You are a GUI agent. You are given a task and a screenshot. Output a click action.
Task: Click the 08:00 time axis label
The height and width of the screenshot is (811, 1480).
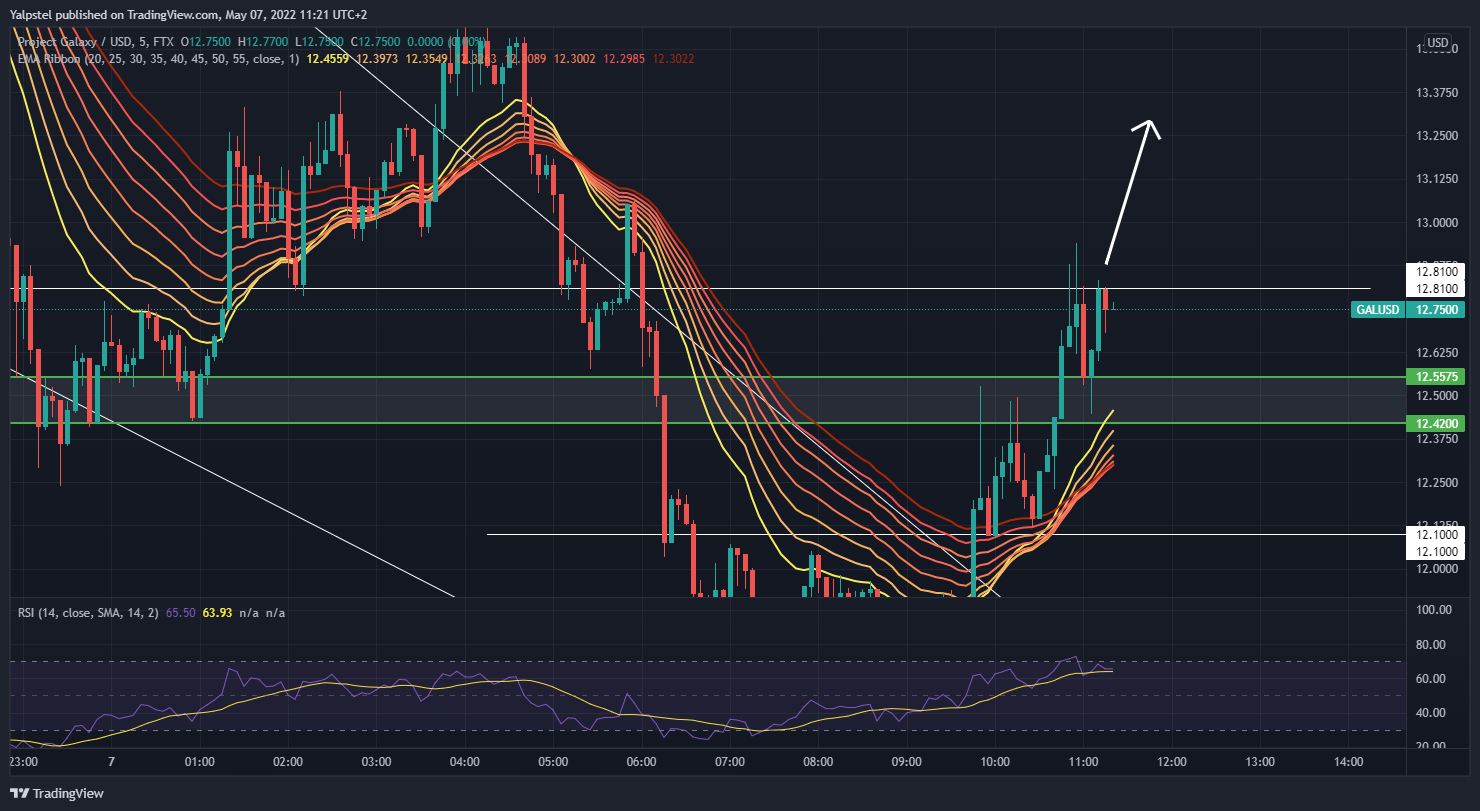coord(818,762)
